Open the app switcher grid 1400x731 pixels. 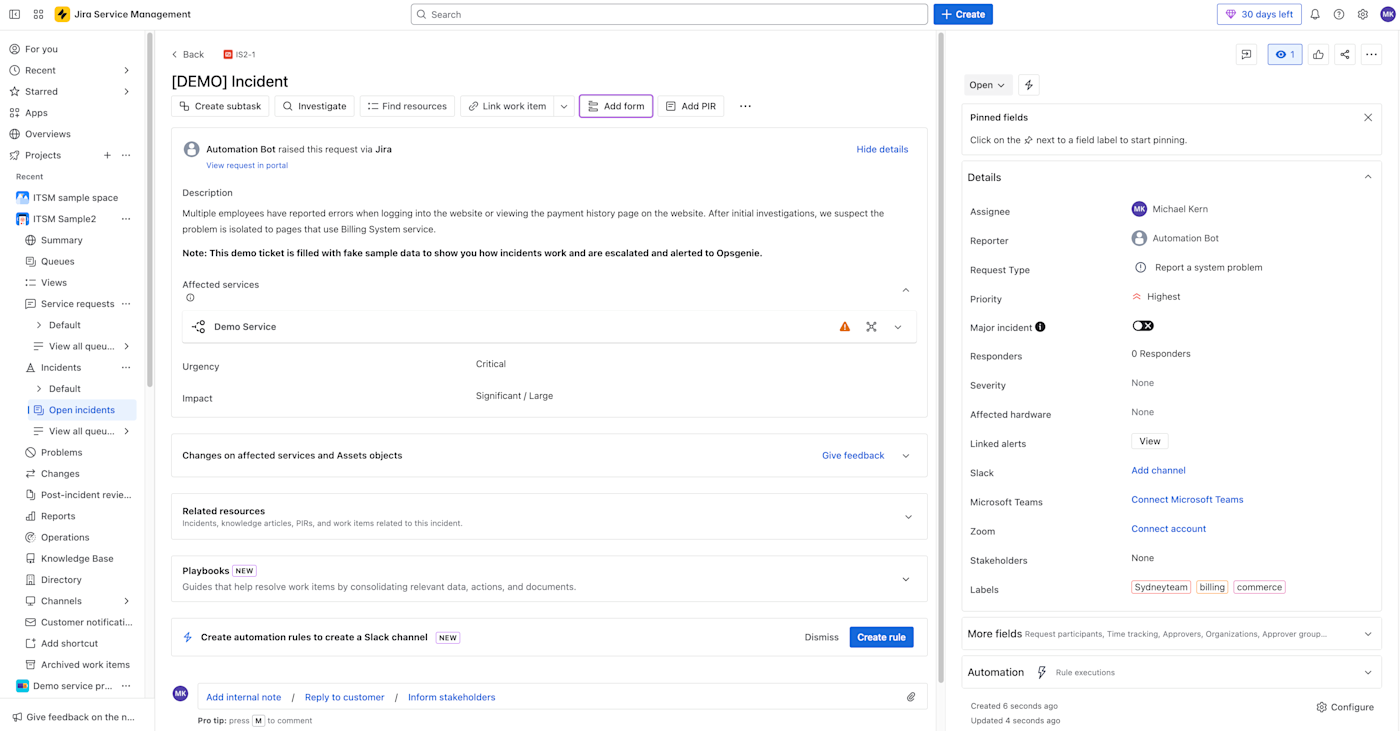pyautogui.click(x=38, y=15)
